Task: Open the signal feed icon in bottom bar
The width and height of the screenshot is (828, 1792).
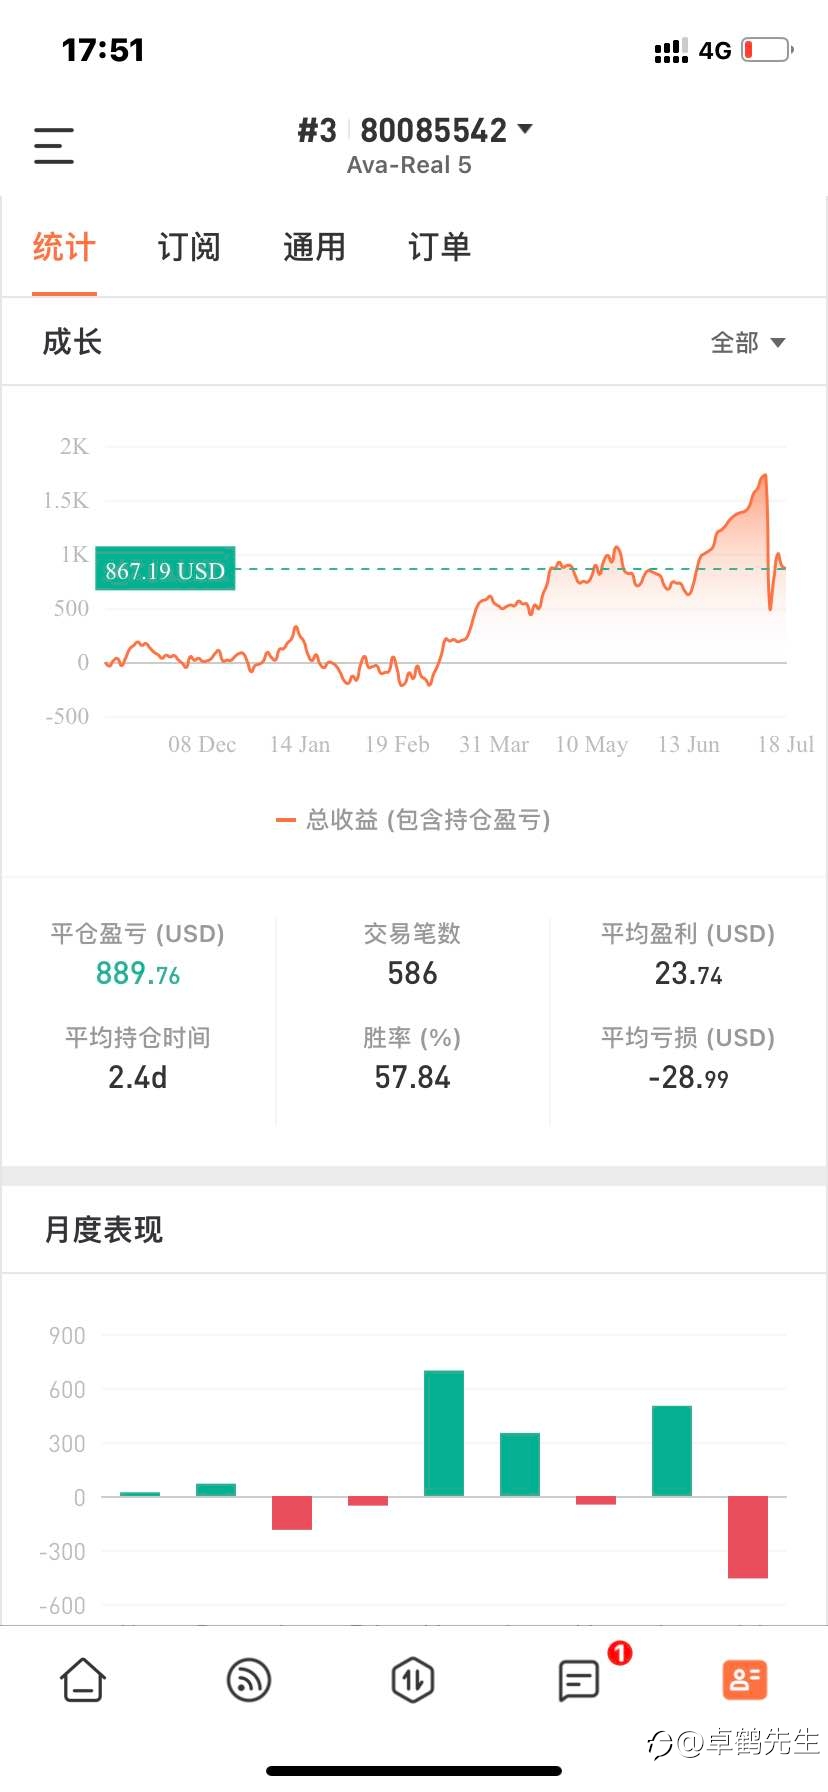Action: [248, 1680]
